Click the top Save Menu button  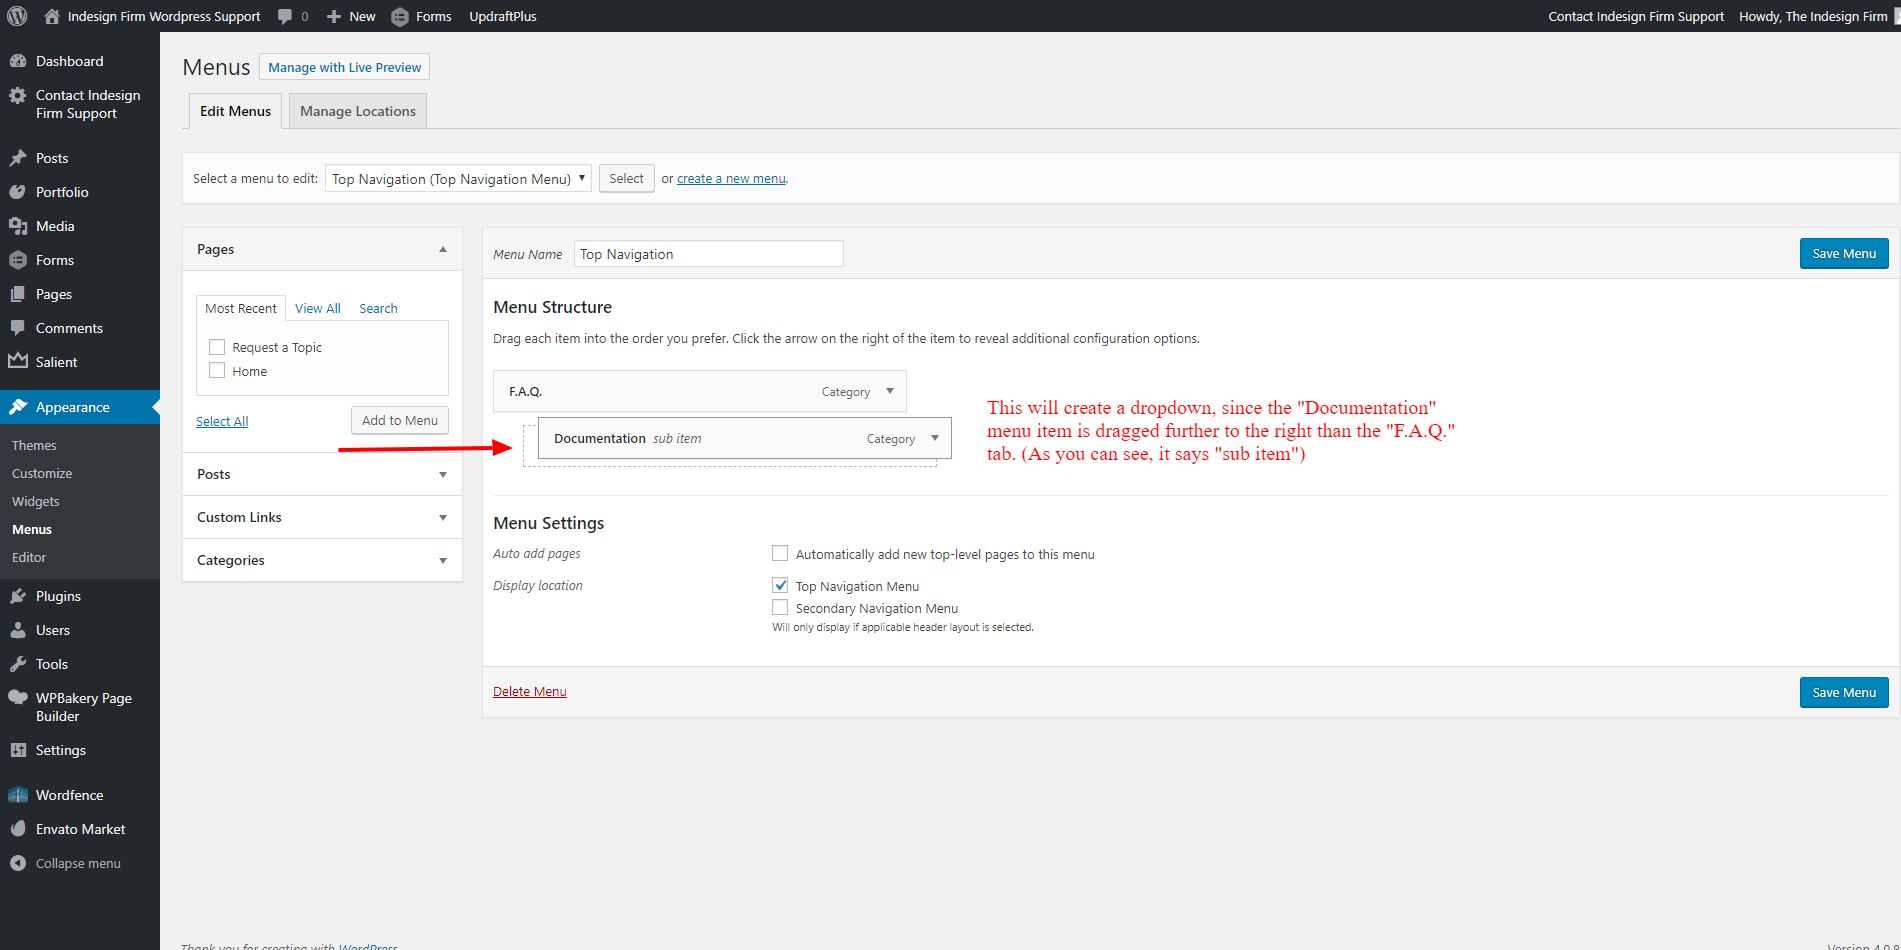tap(1843, 253)
